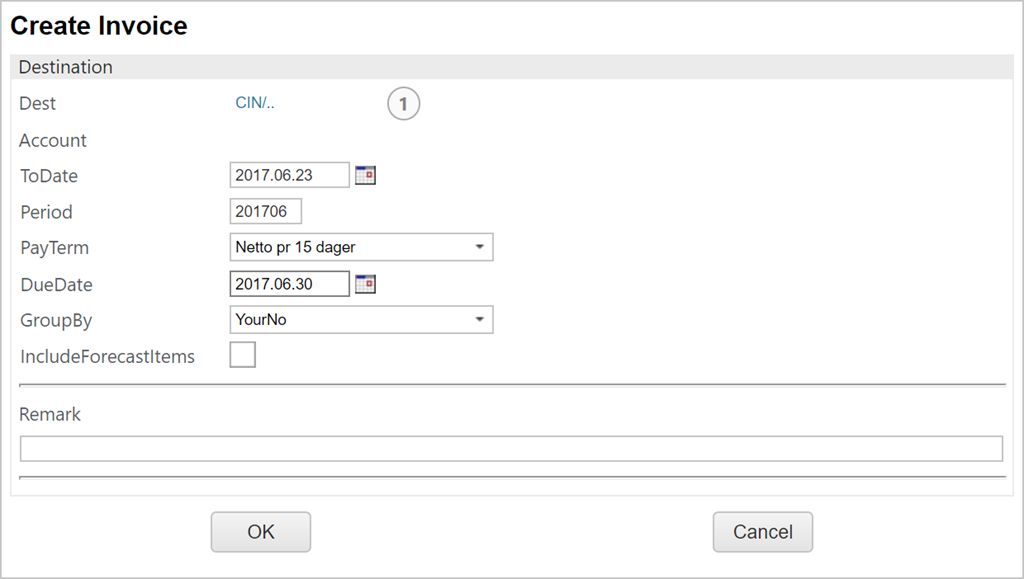Image resolution: width=1024 pixels, height=579 pixels.
Task: Click the Create Invoice title
Action: coord(99,26)
